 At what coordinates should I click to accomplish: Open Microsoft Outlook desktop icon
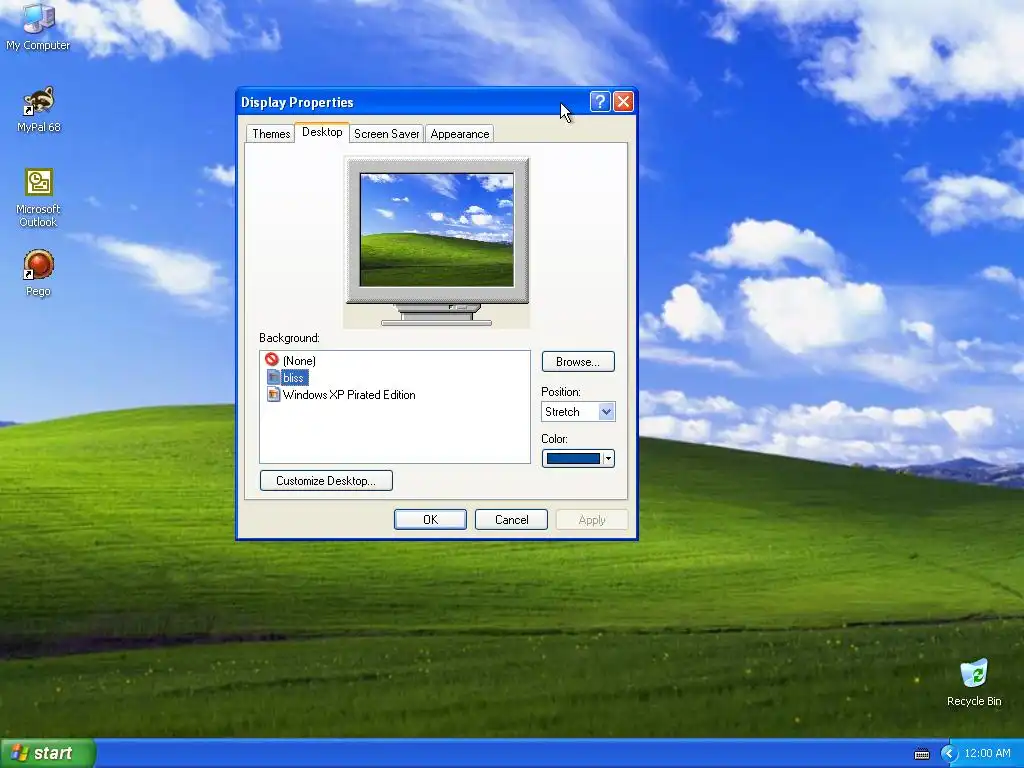[39, 197]
